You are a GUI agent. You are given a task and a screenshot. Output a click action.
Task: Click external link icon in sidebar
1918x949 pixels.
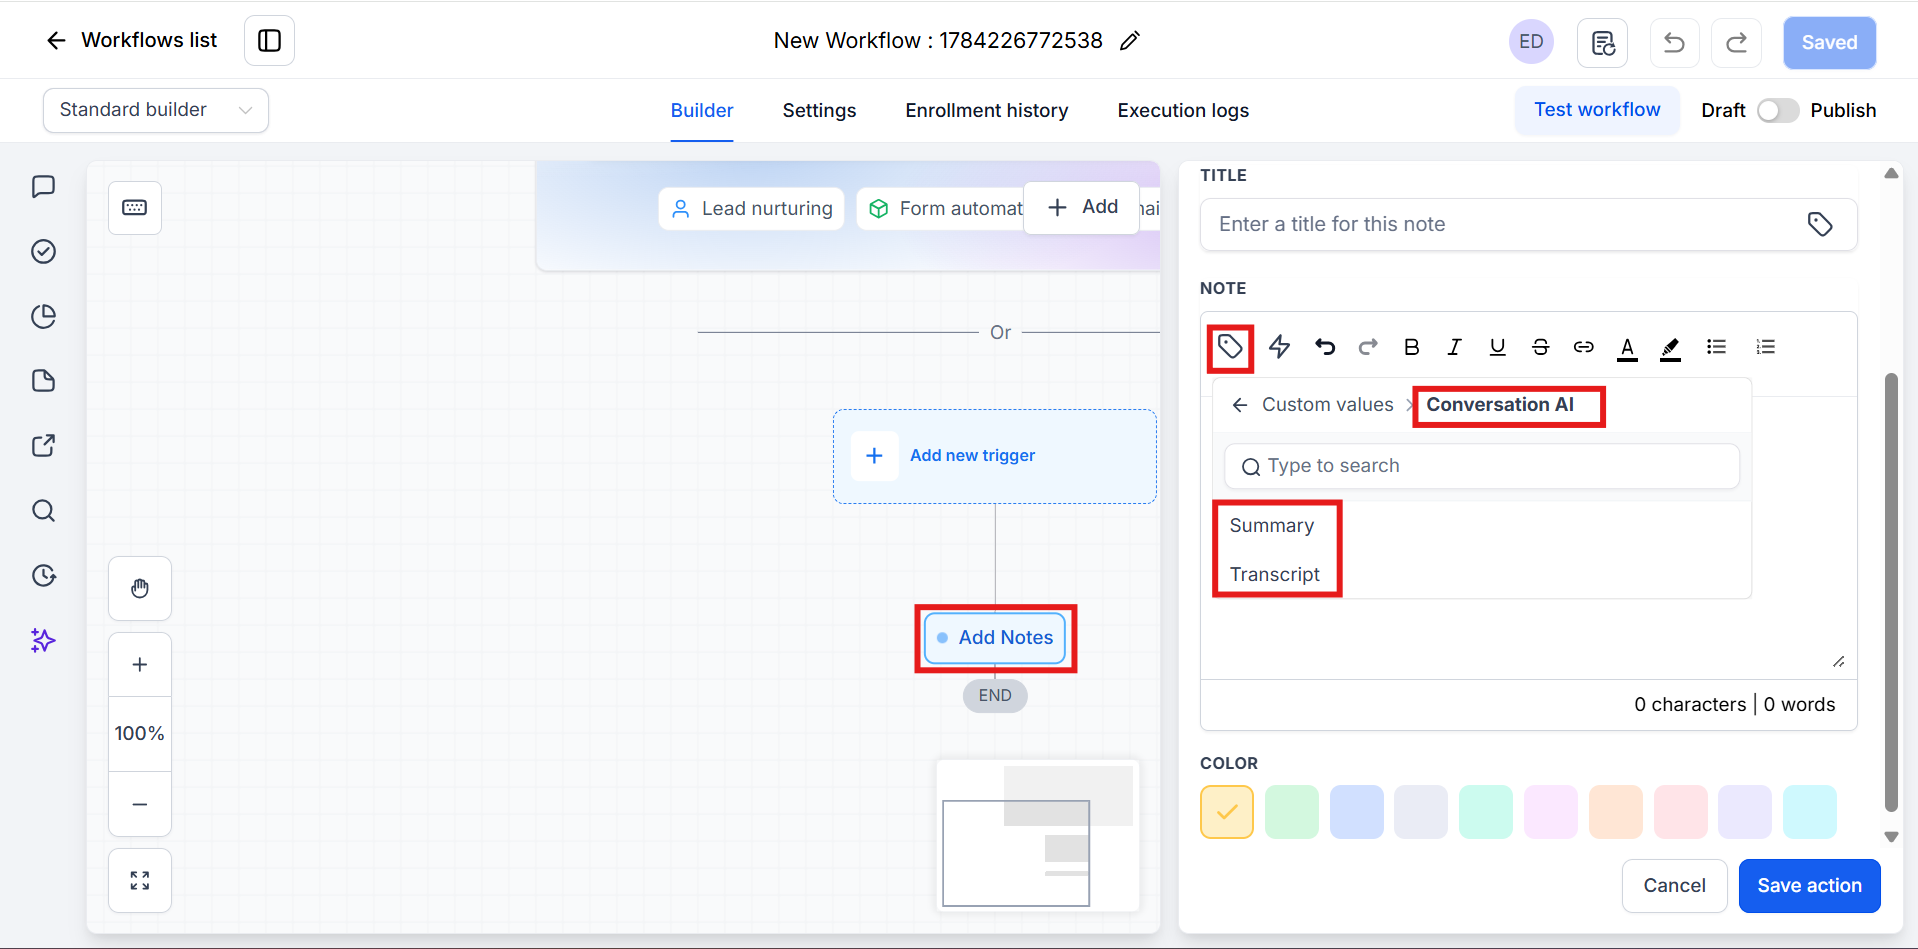(x=43, y=446)
